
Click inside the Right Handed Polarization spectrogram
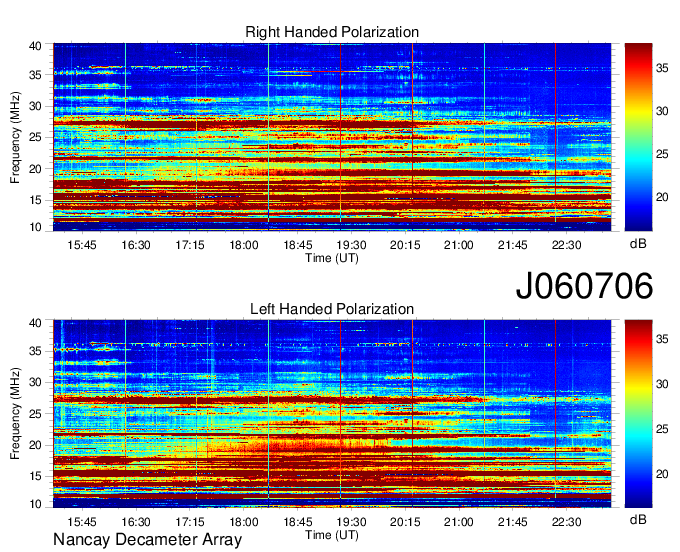tap(332, 137)
